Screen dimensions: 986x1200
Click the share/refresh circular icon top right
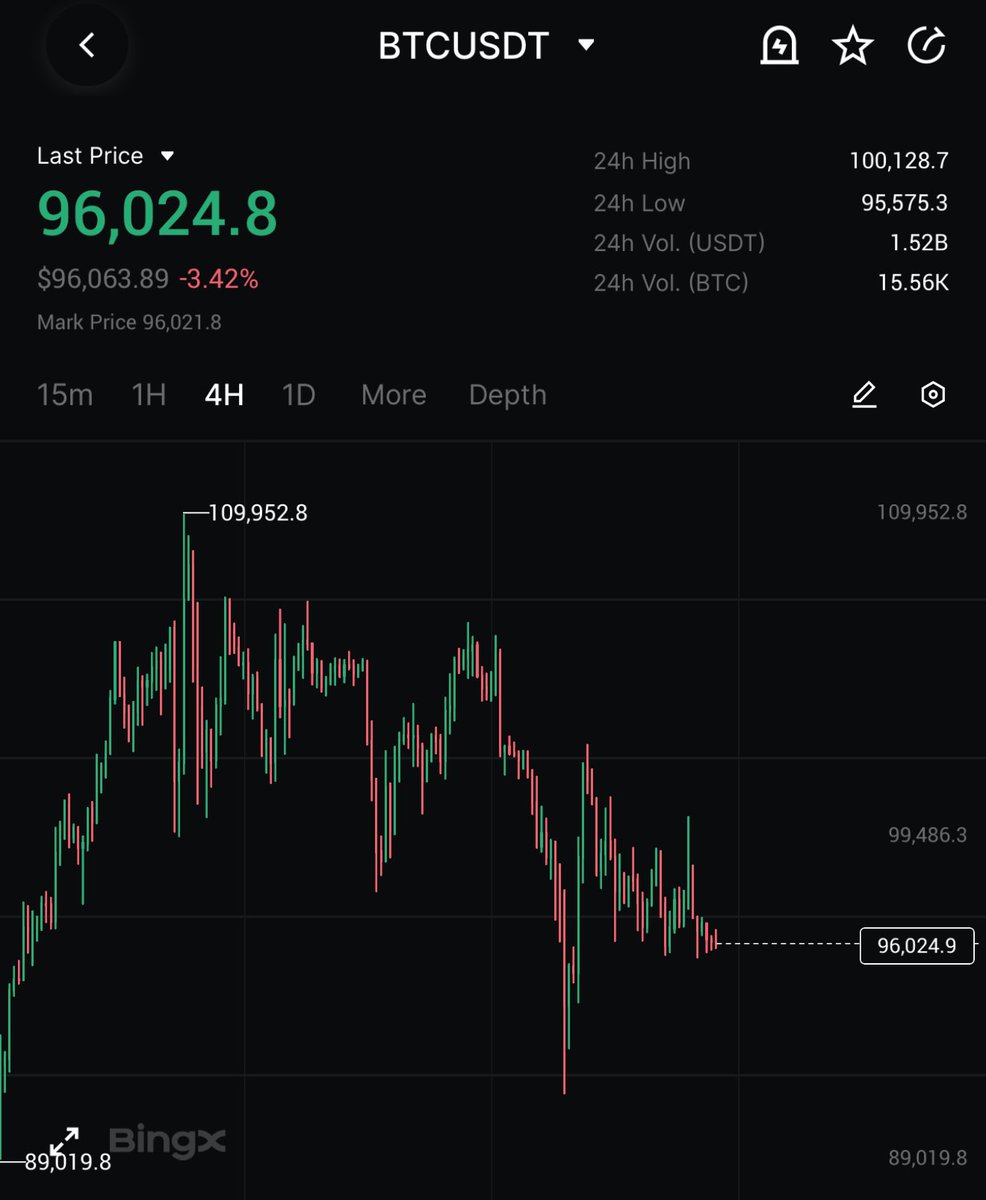(926, 45)
